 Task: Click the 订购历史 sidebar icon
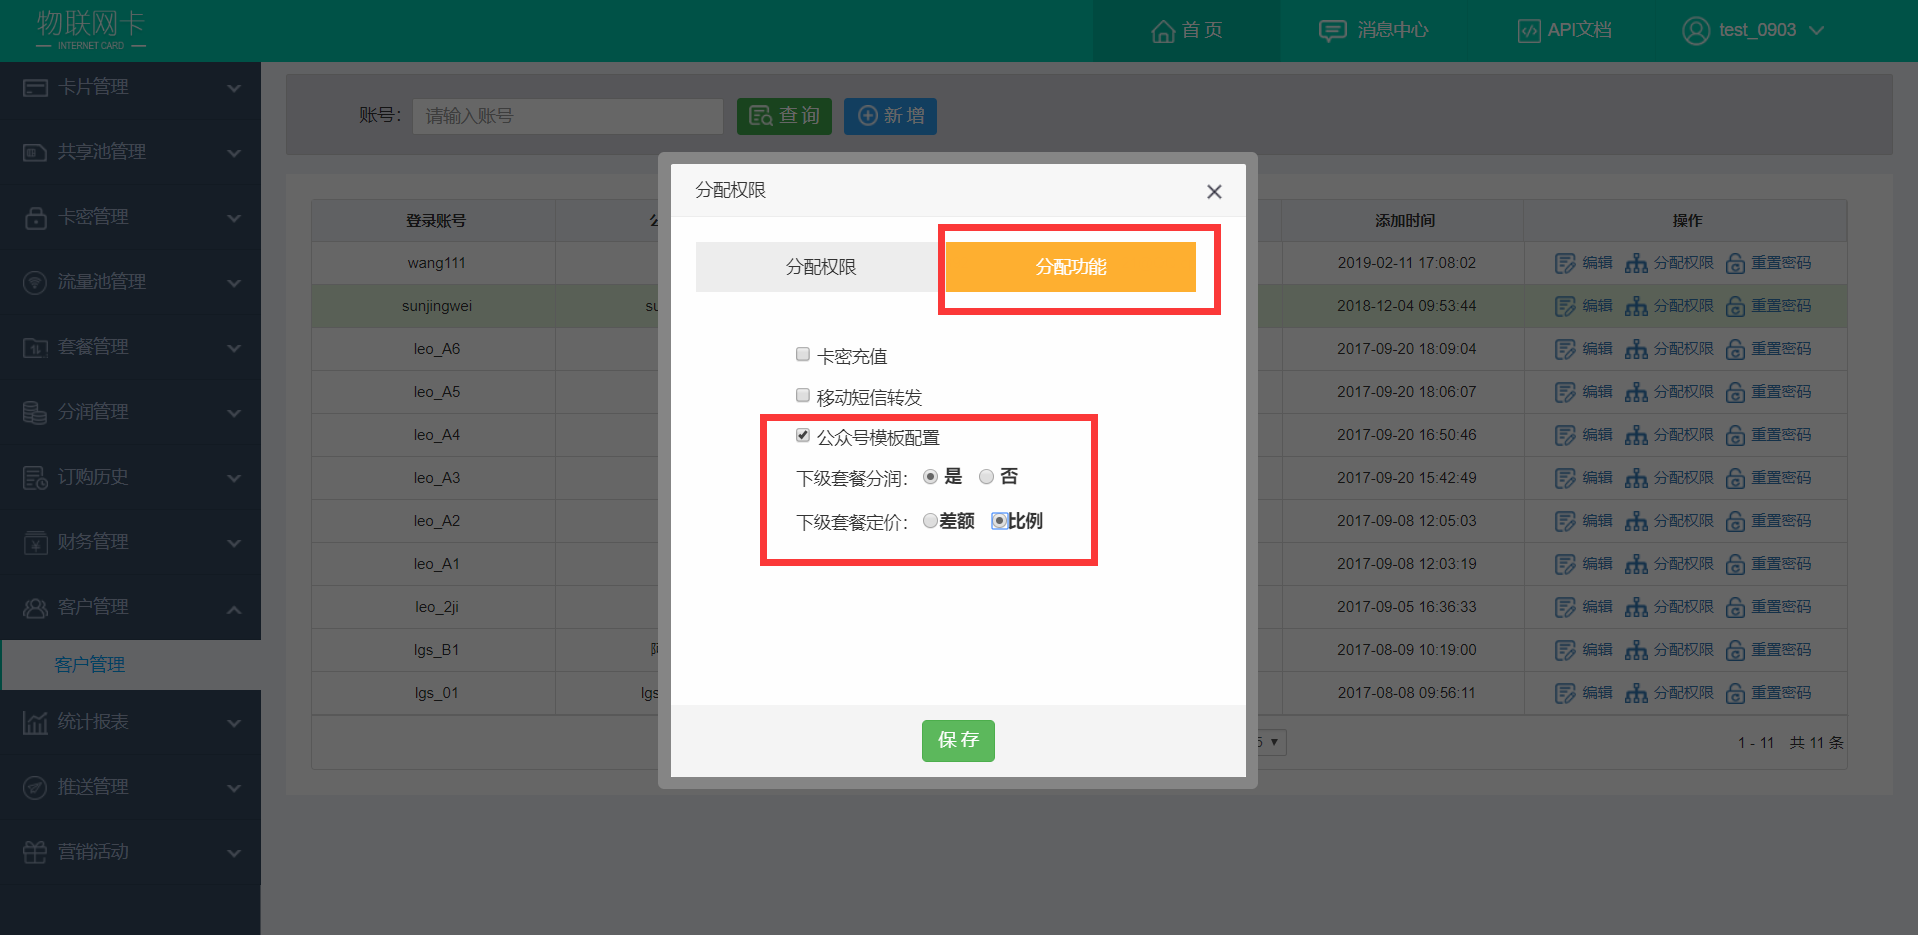click(35, 478)
